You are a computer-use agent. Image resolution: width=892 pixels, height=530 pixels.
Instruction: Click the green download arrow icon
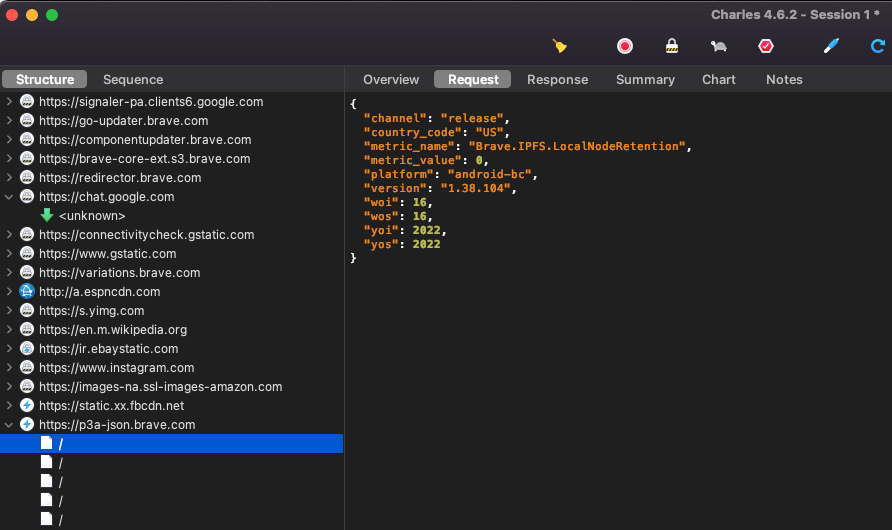pyautogui.click(x=47, y=216)
